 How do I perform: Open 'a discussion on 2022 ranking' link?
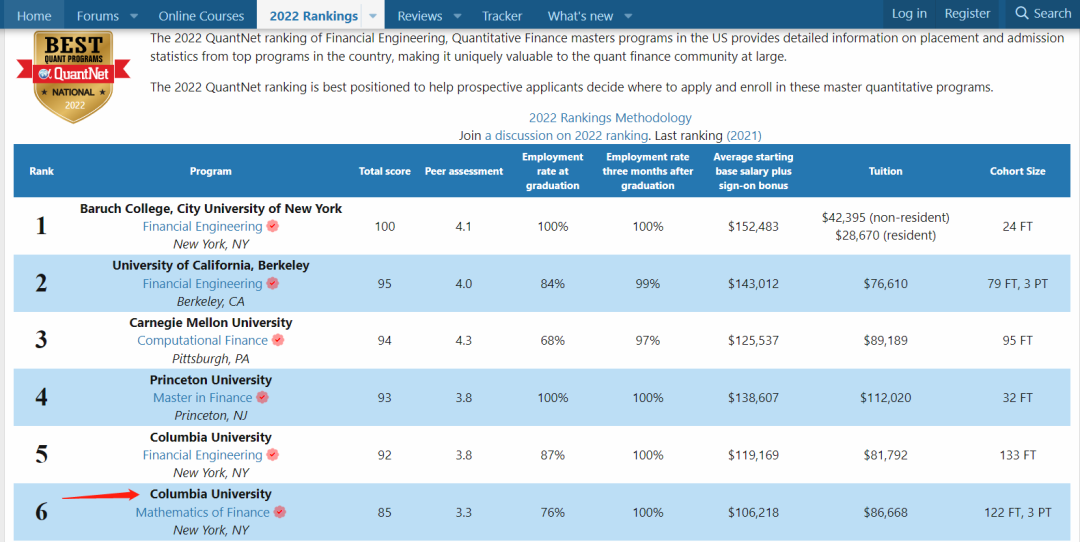pos(566,135)
